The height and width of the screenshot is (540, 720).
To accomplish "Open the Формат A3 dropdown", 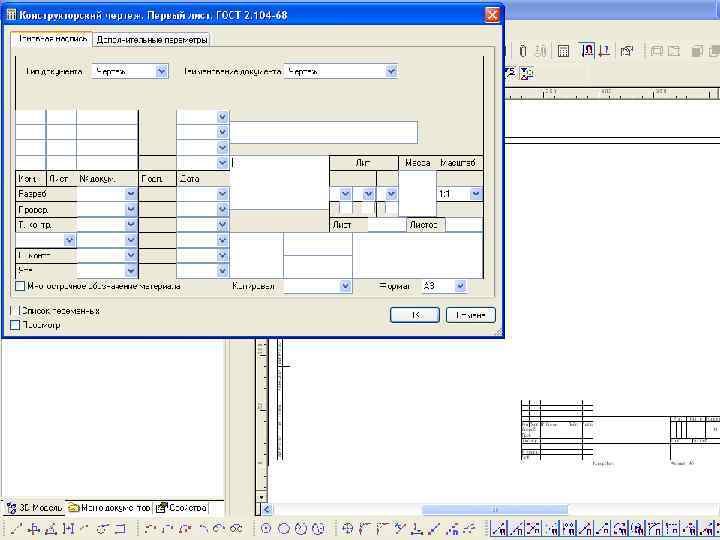I will [460, 286].
